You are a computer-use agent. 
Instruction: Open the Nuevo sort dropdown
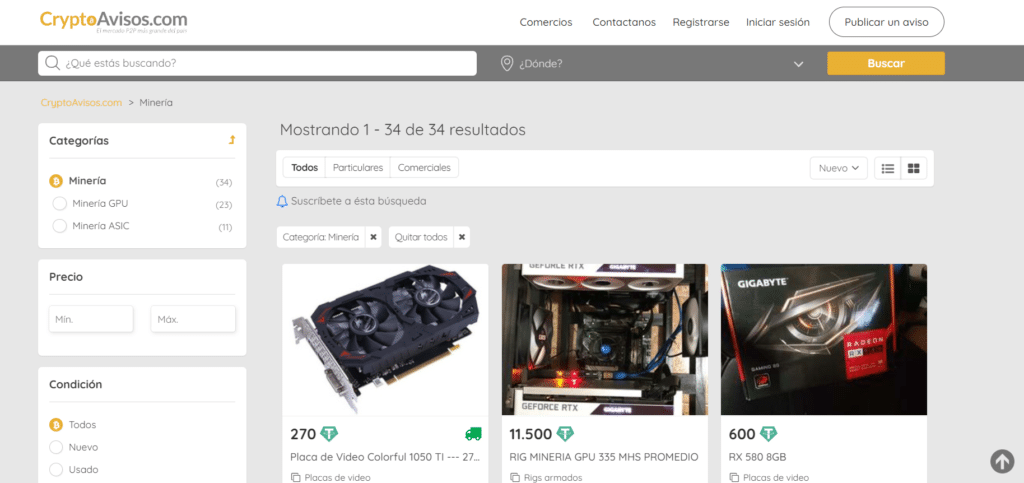839,168
